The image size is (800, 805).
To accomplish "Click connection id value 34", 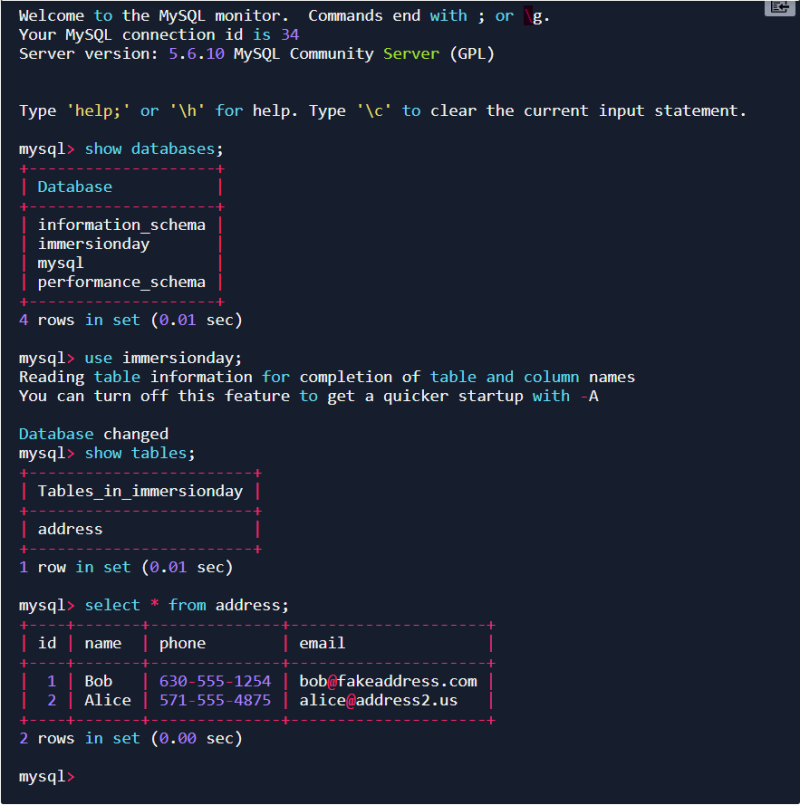I will click(x=290, y=35).
